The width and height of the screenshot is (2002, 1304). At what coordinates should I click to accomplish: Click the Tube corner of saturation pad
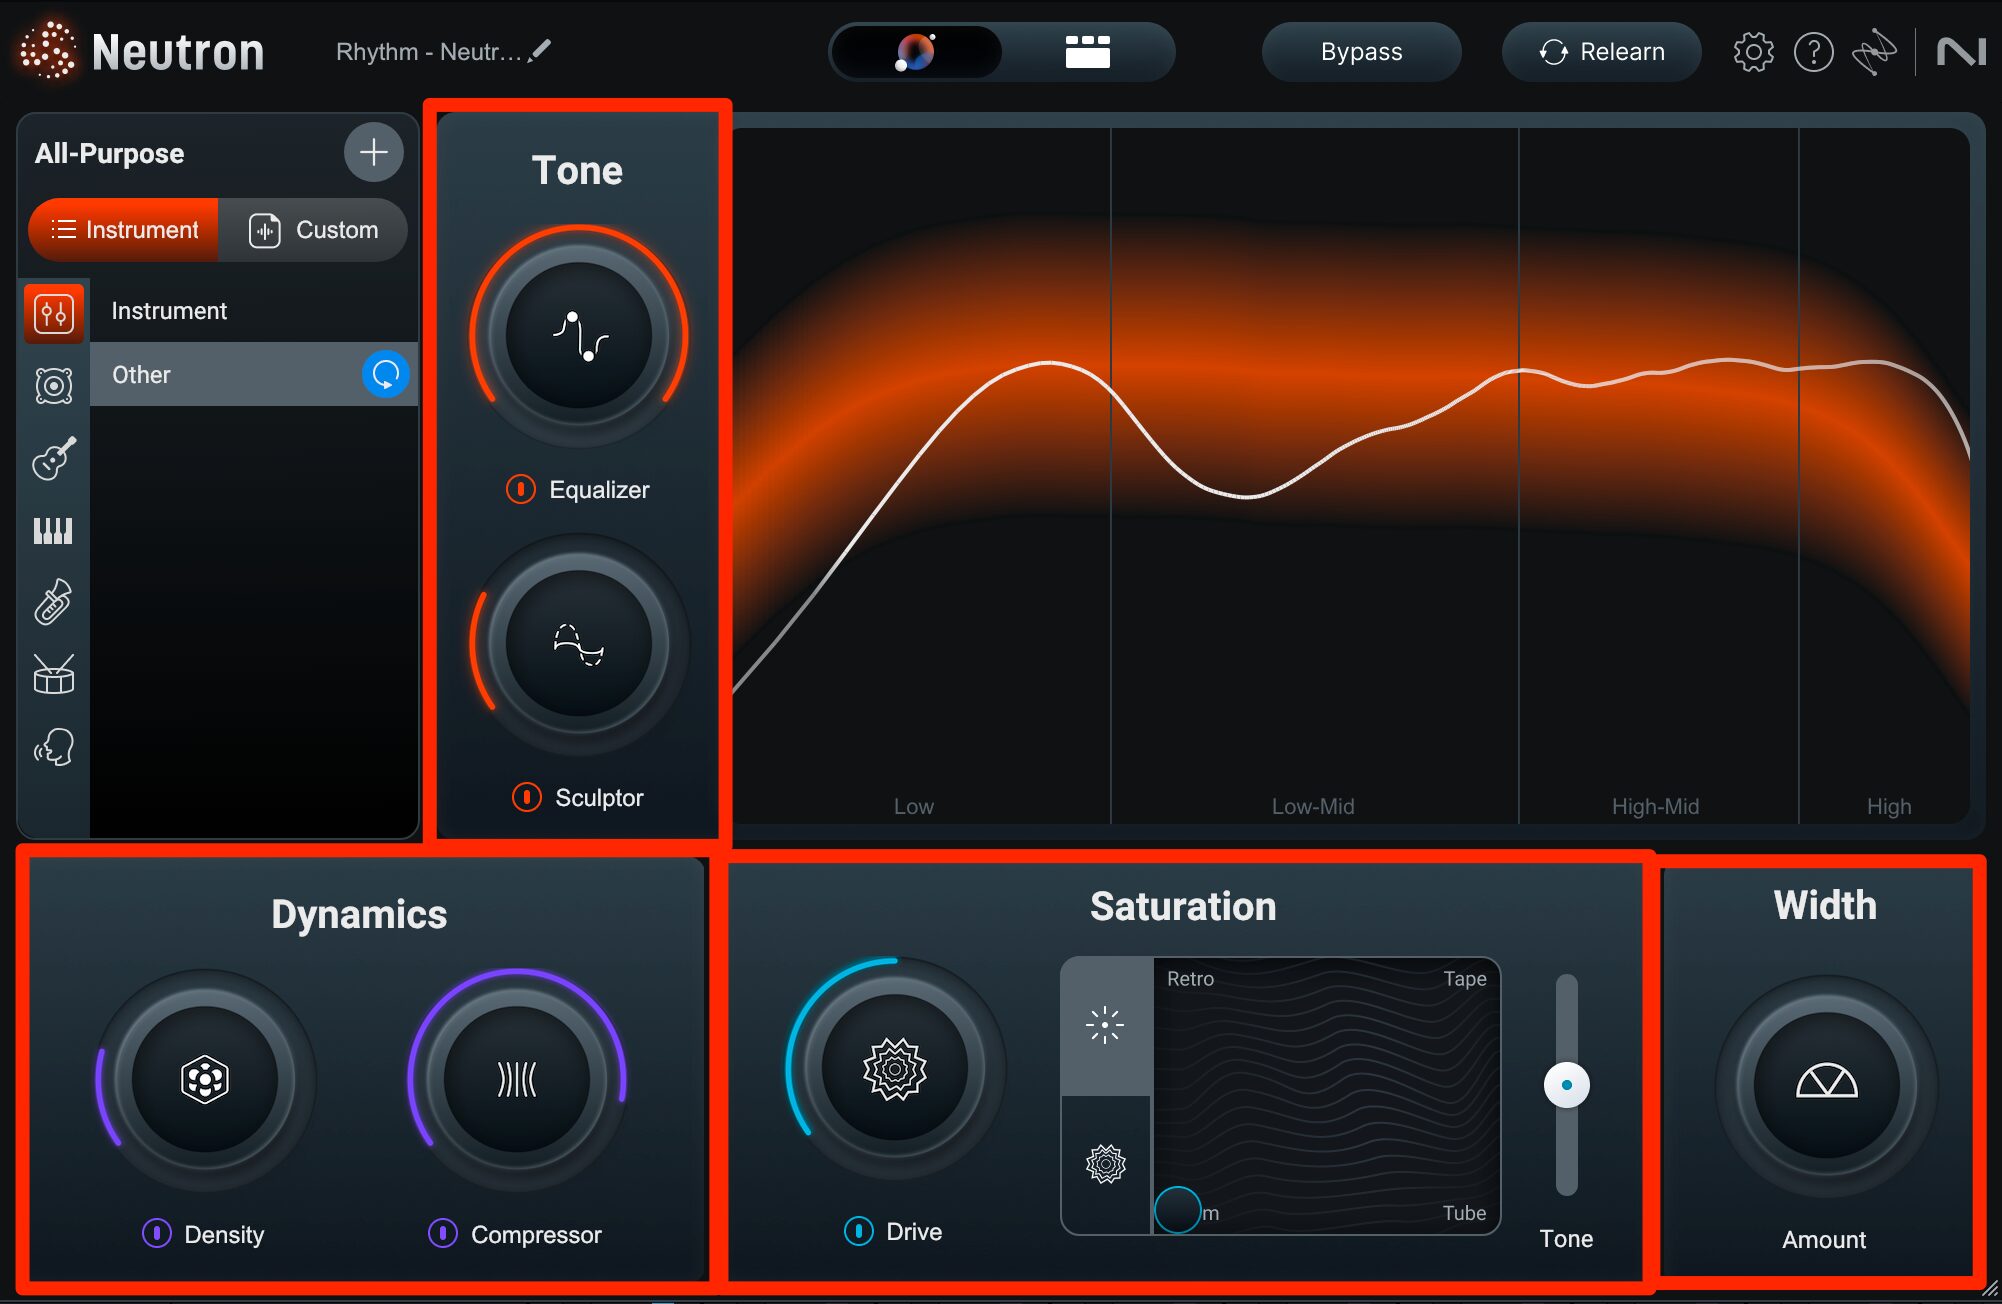tap(1464, 1213)
